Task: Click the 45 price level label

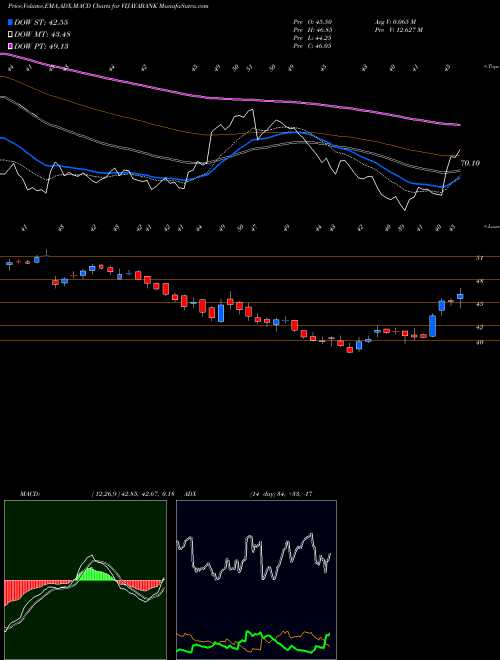Action: [479, 304]
